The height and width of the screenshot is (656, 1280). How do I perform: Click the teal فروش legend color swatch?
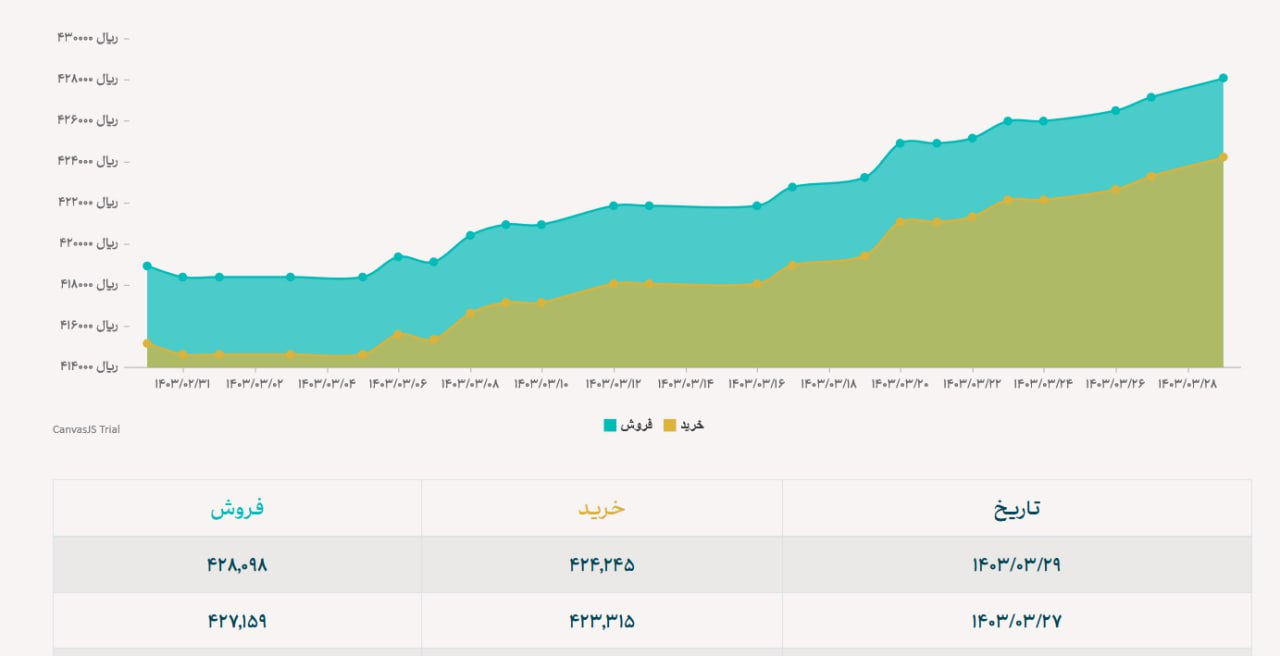coord(610,425)
